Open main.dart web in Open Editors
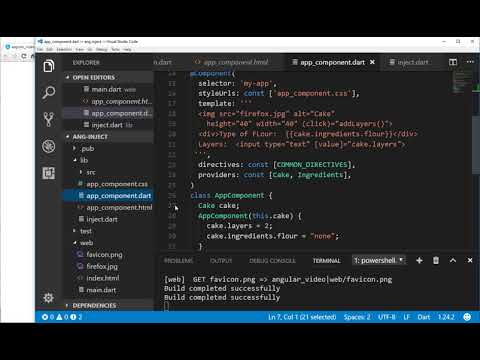The height and width of the screenshot is (360, 480). 109,89
